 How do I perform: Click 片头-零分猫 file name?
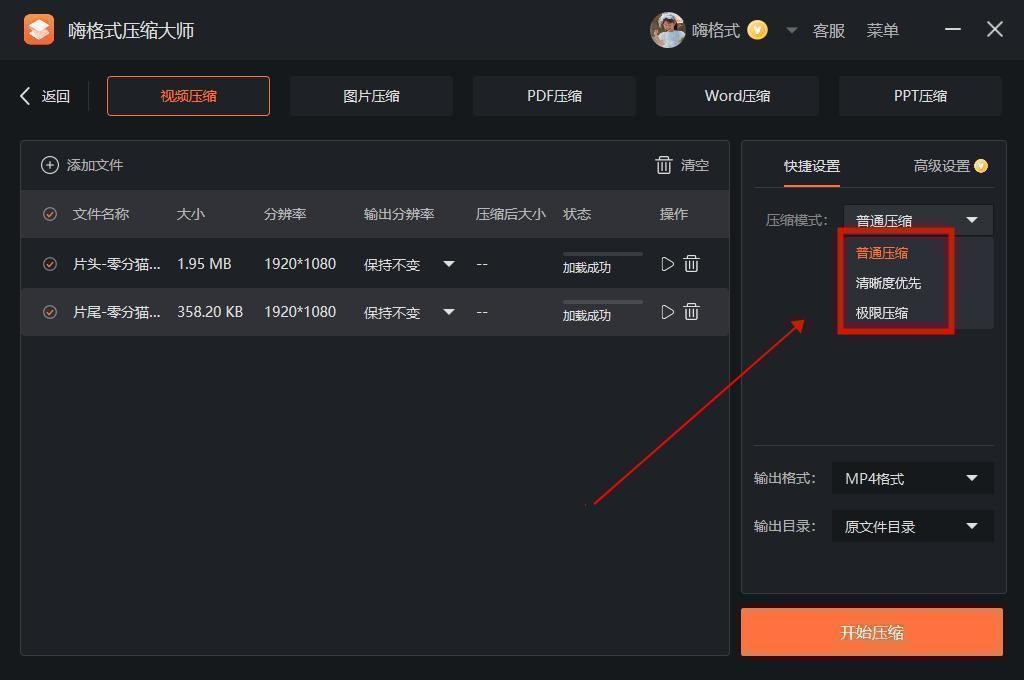point(116,264)
